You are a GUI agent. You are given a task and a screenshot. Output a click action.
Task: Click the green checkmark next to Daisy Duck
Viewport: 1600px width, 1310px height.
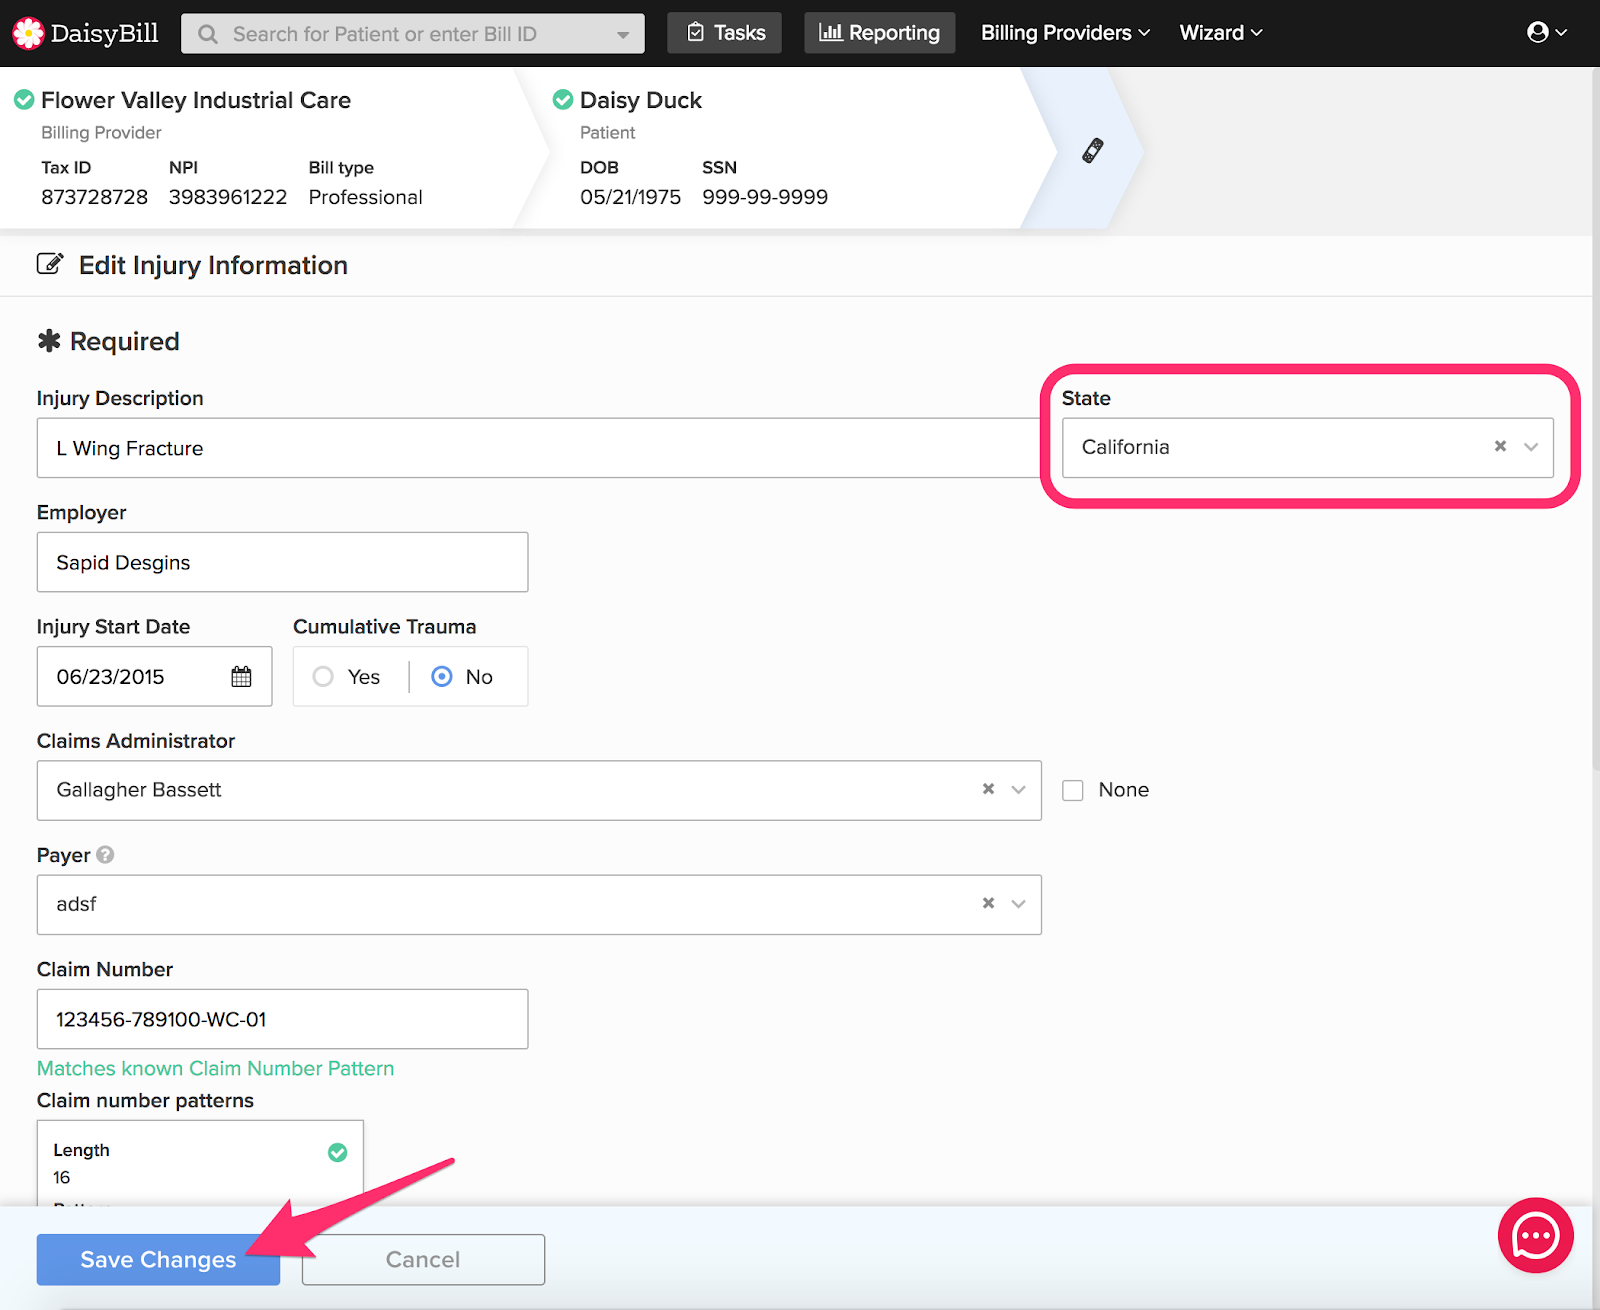pyautogui.click(x=563, y=100)
